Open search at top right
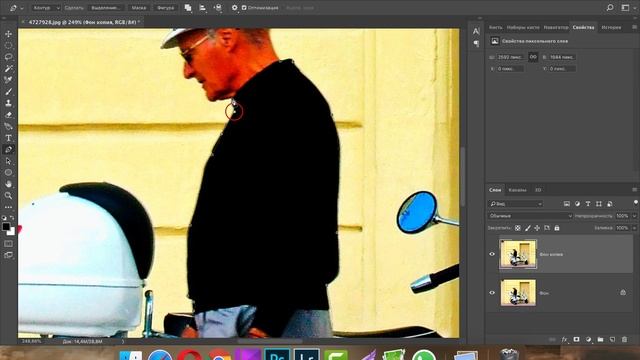 [x=610, y=8]
